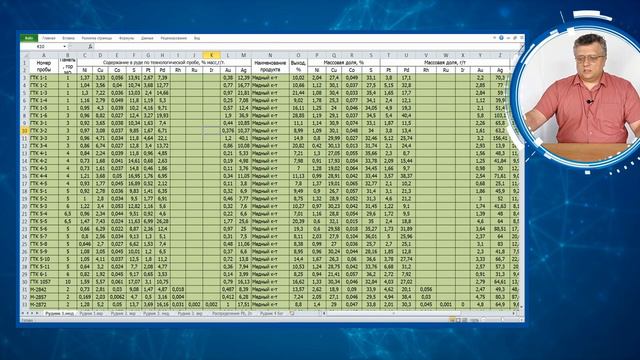
Task: Open the Вид ribbon tab
Action: tap(197, 38)
